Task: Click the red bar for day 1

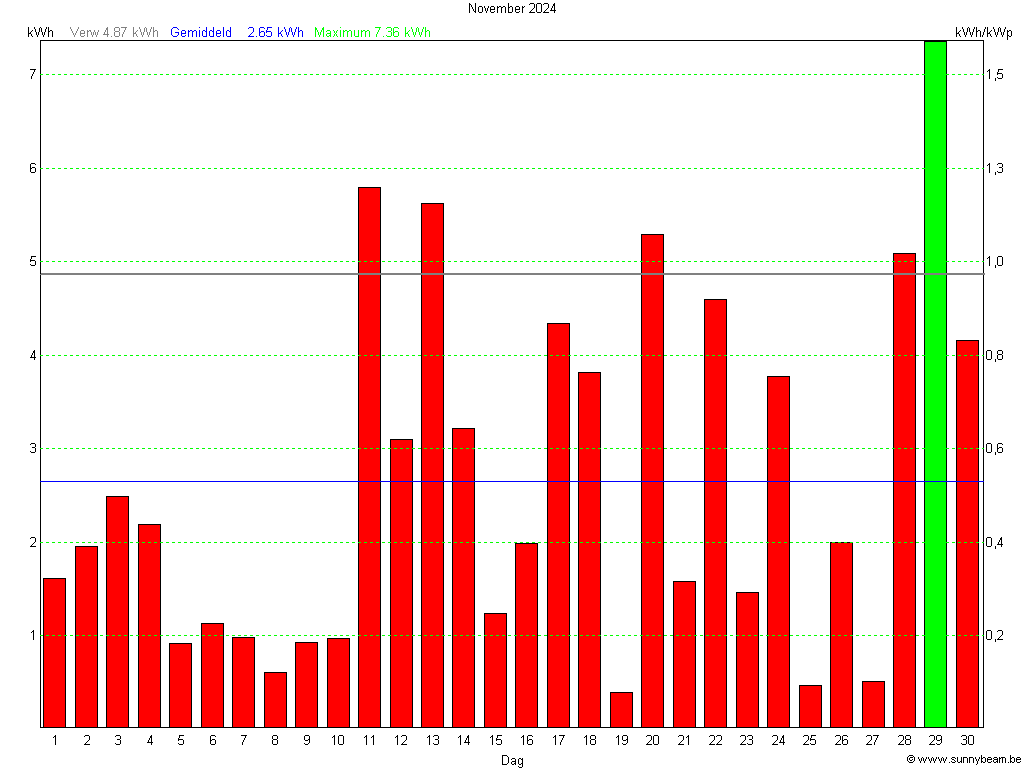Action: (54, 653)
